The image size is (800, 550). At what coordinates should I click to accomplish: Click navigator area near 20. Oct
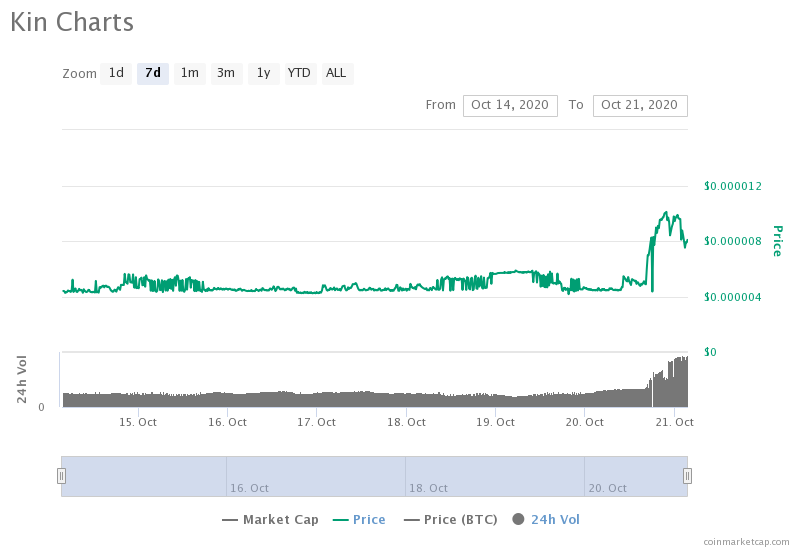pos(607,488)
